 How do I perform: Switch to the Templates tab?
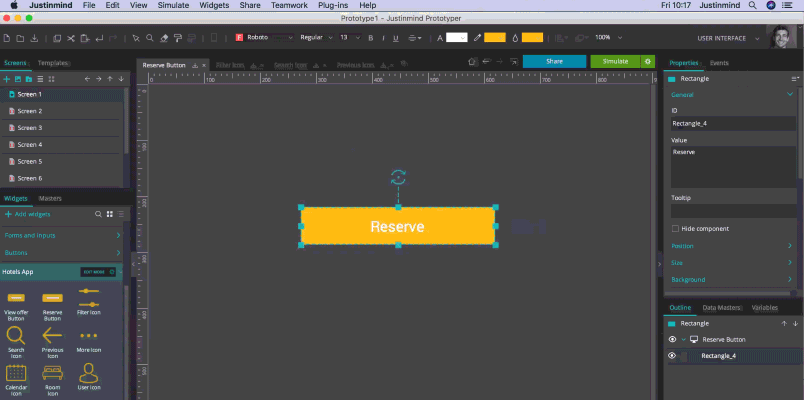53,63
